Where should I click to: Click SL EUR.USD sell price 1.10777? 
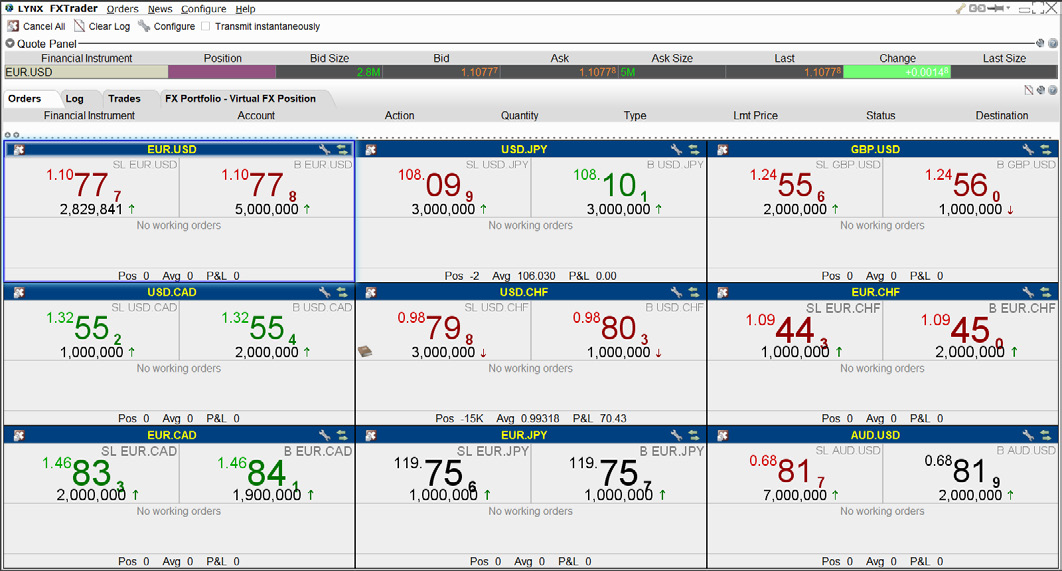84,184
